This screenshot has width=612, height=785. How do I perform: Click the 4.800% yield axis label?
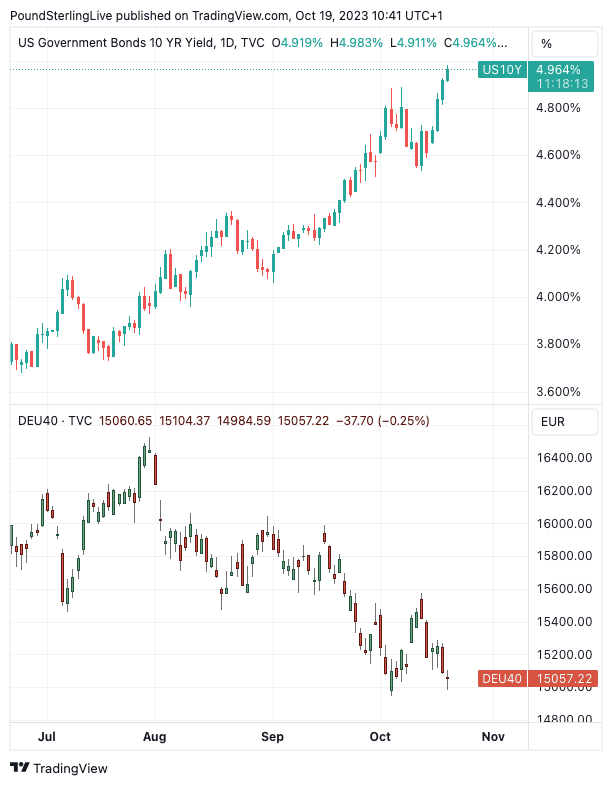559,107
